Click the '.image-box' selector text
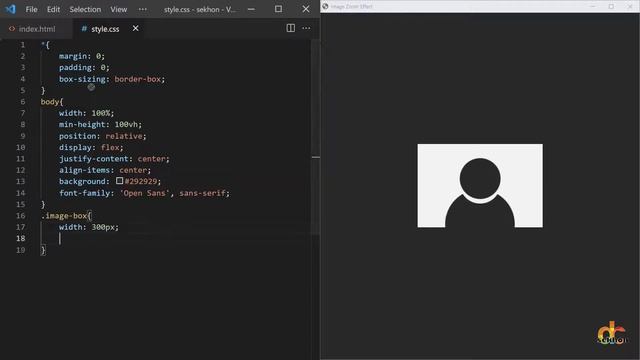The width and height of the screenshot is (640, 360). tap(64, 216)
